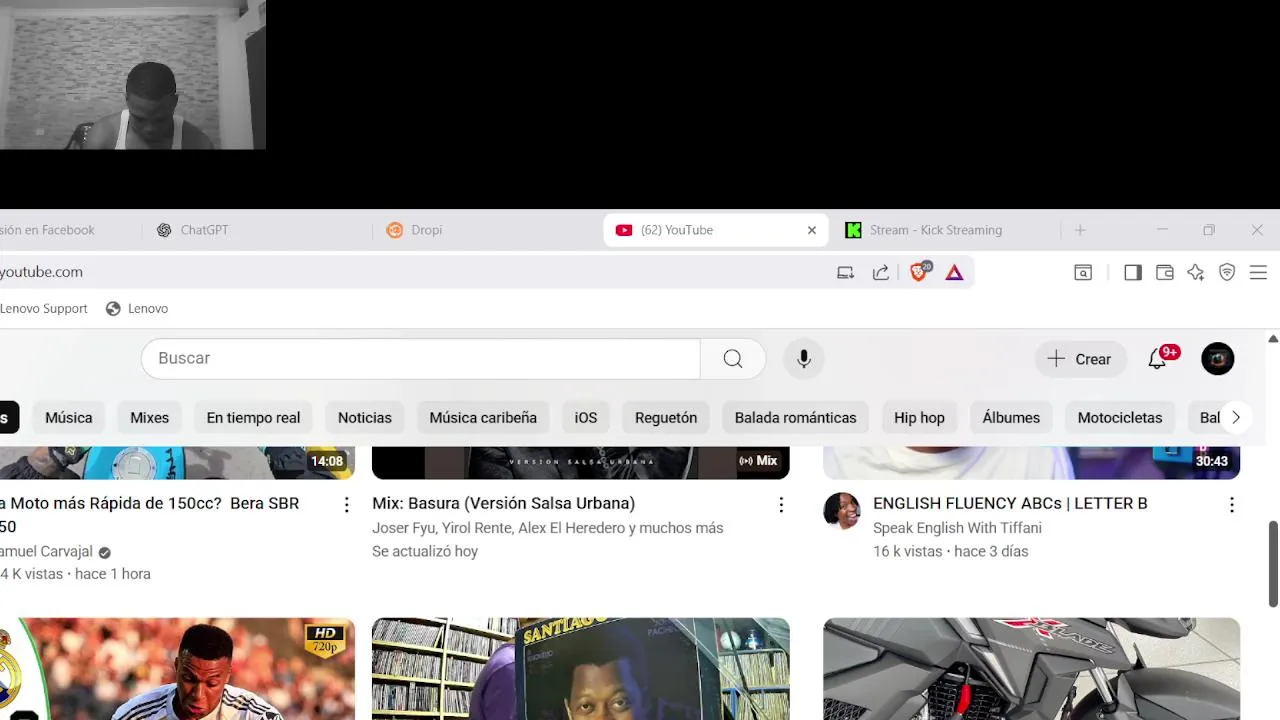Click the webcam overlay video feed

[x=133, y=75]
